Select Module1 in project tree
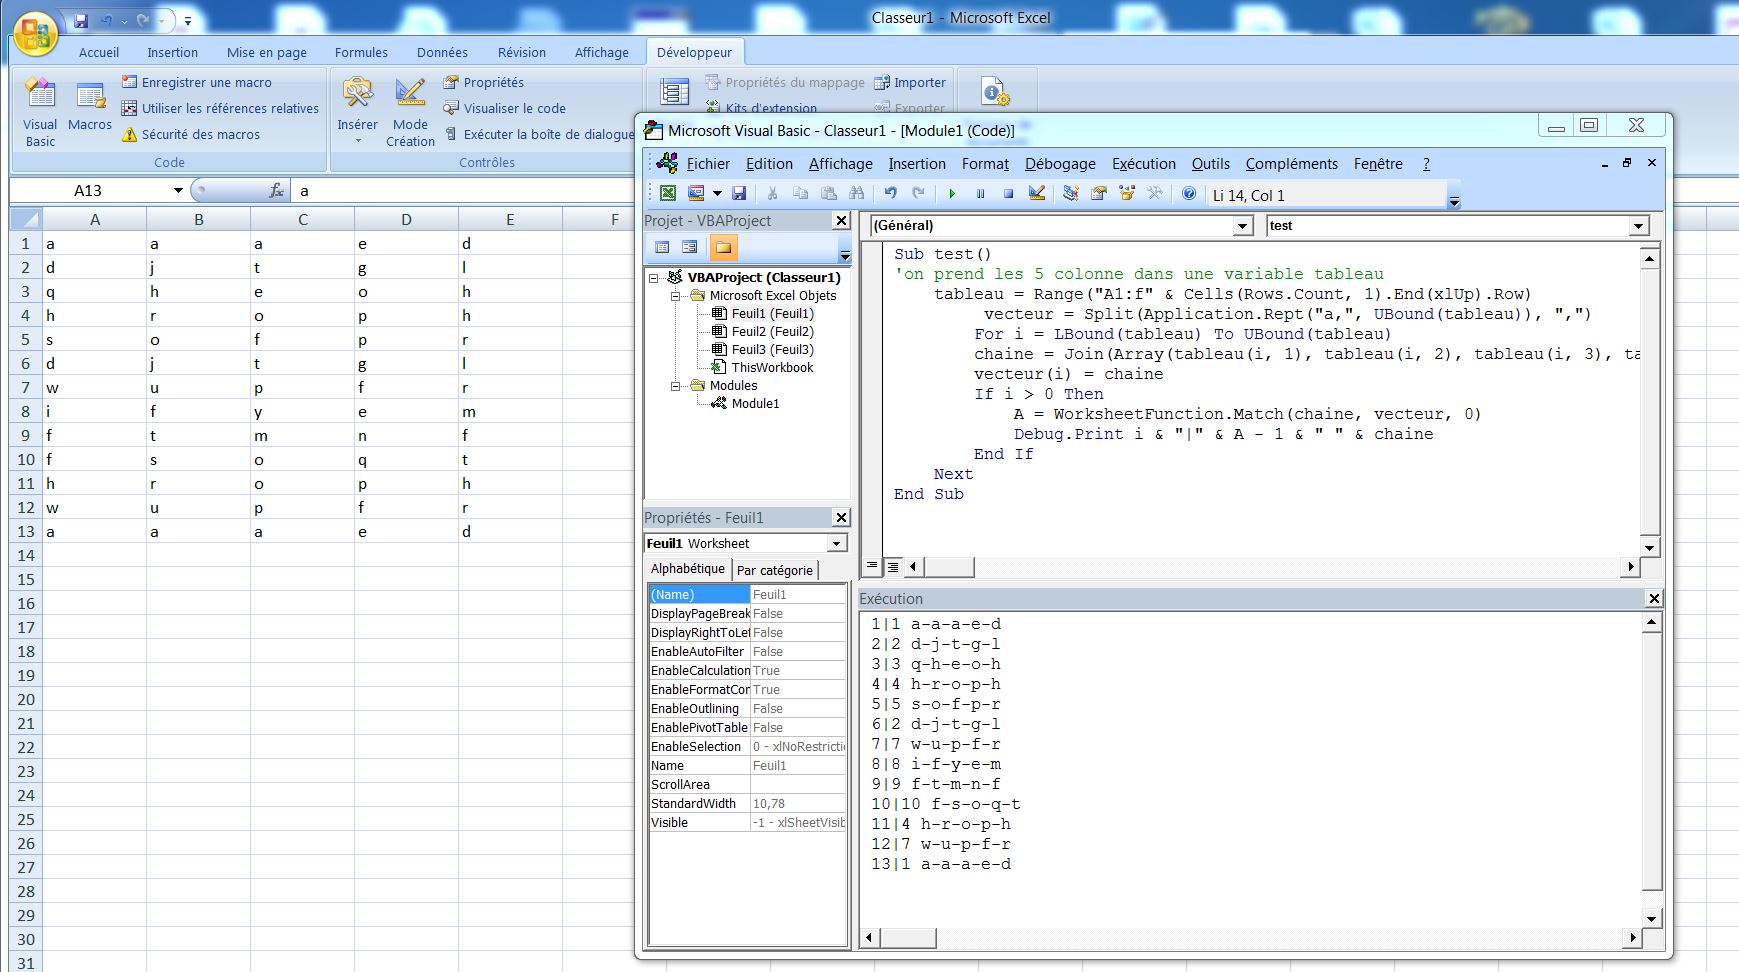 [x=755, y=404]
